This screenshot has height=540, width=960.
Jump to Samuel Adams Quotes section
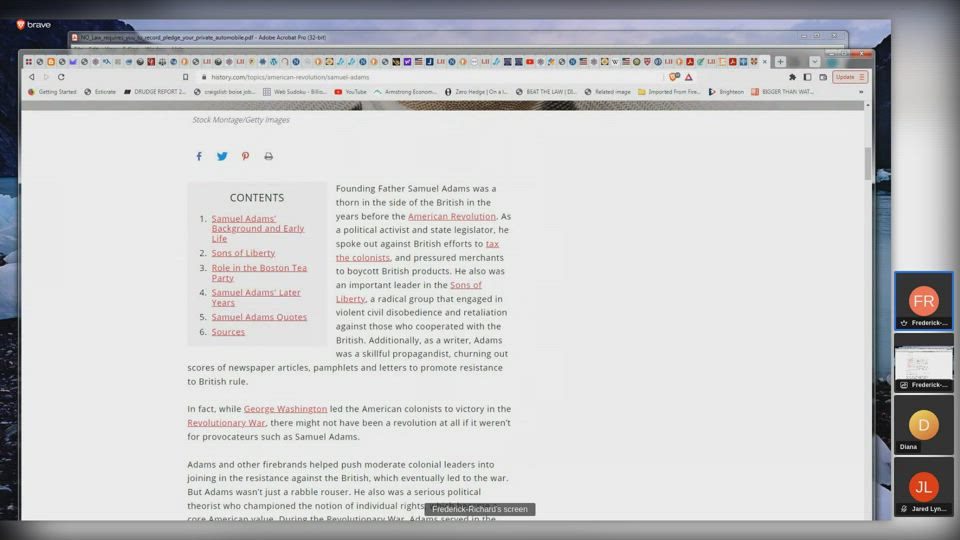(x=259, y=317)
